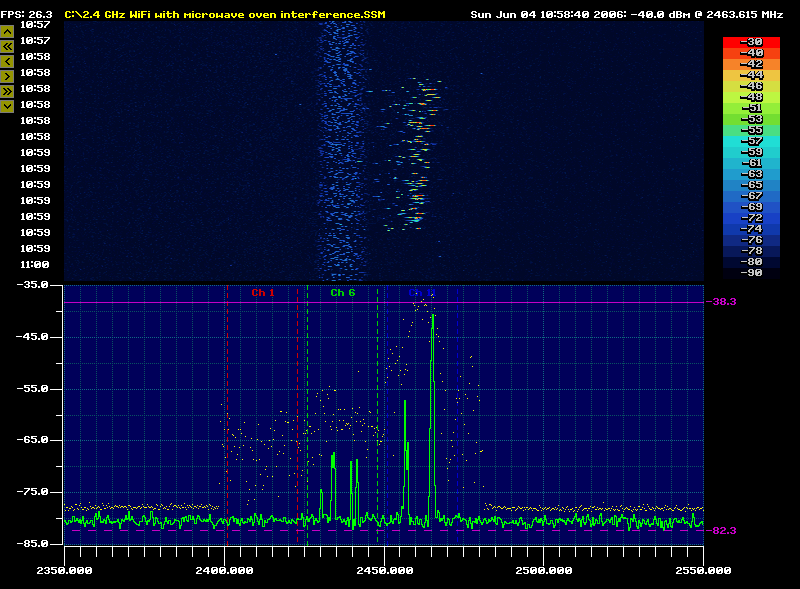Click the single up-chevron navigation button

[x=7, y=32]
